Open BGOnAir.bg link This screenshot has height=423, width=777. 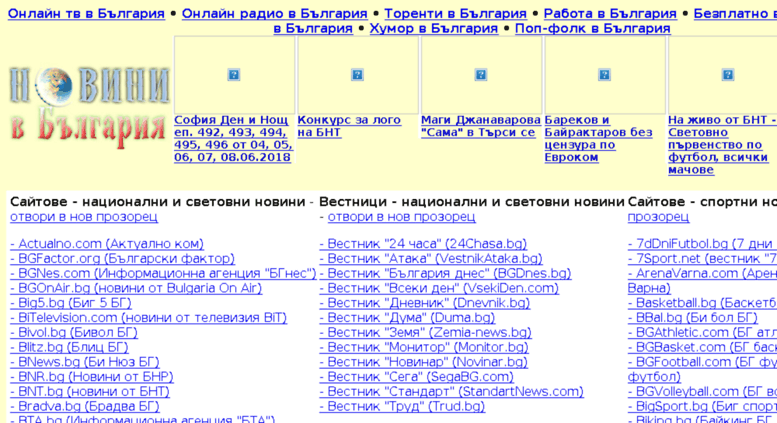(136, 288)
